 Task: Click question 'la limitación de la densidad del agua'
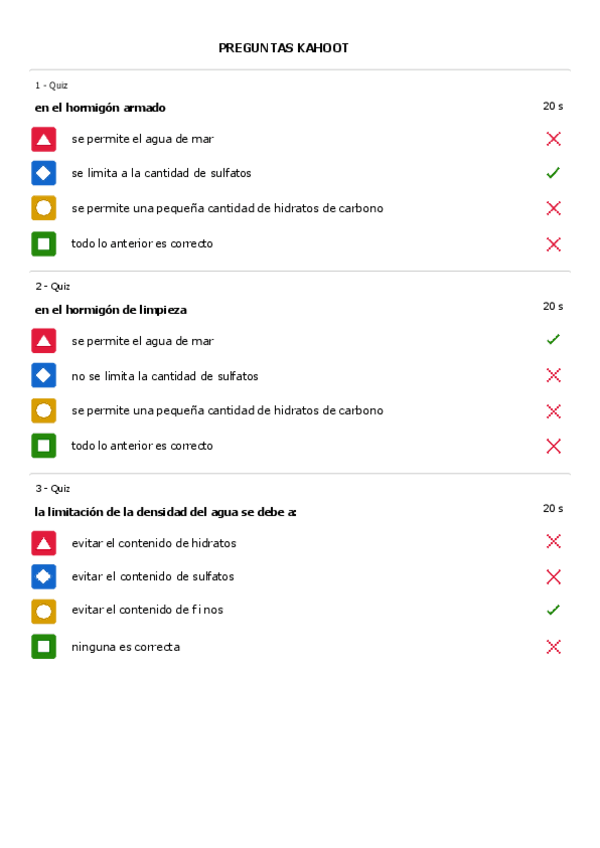coord(165,512)
